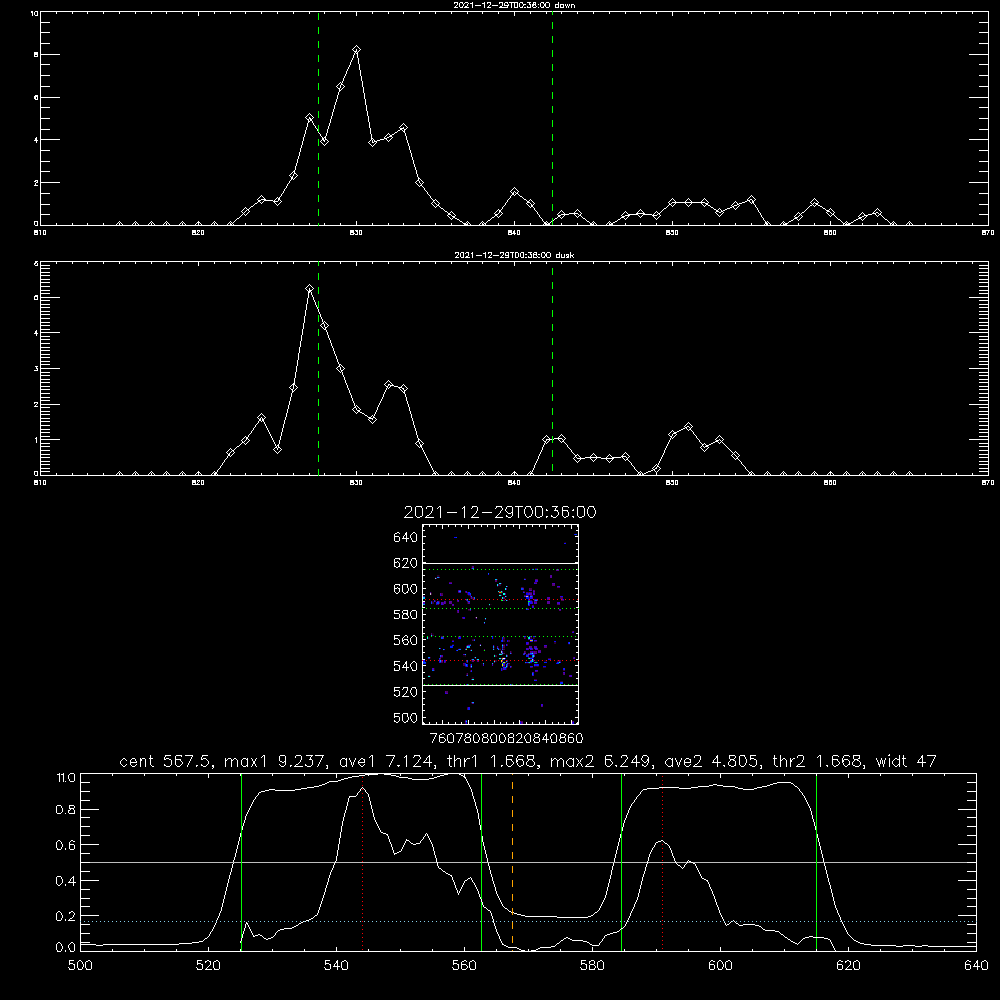1000x1000 pixels.
Task: Click the 'cent 567.5' value in the stats line
Action: [x=166, y=761]
